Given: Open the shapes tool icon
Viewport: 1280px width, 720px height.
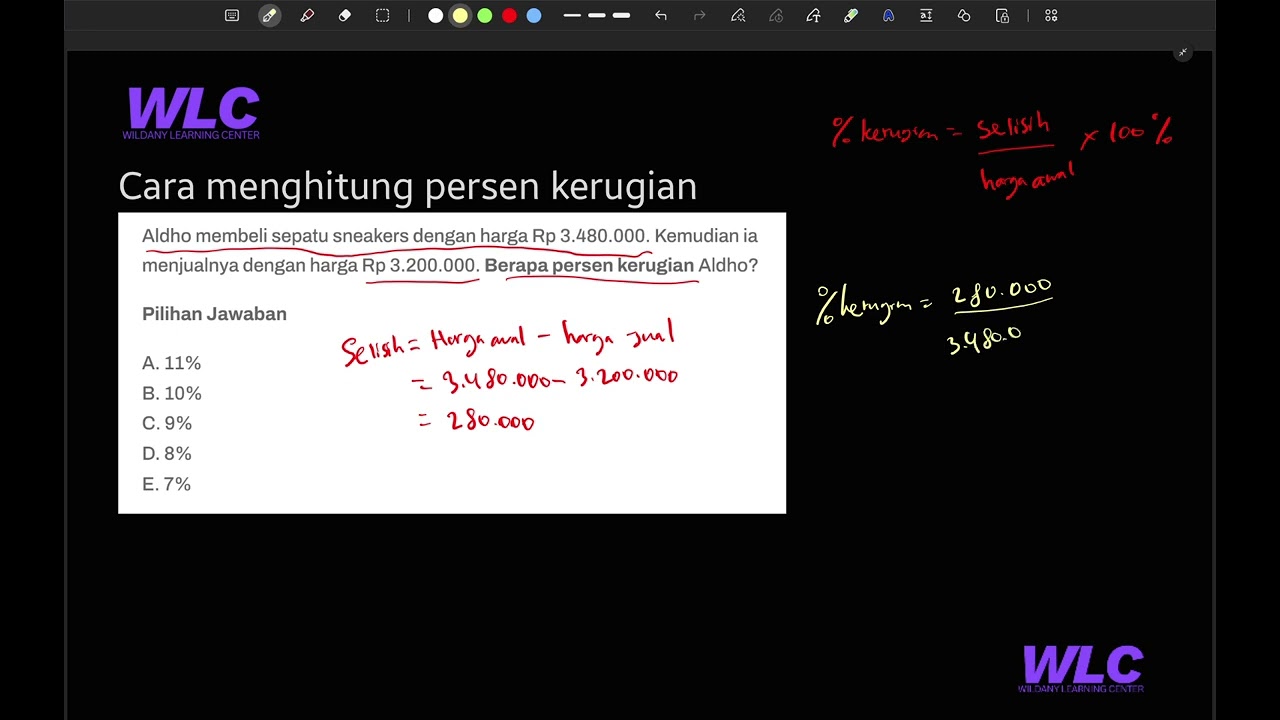Looking at the screenshot, I should 964,15.
